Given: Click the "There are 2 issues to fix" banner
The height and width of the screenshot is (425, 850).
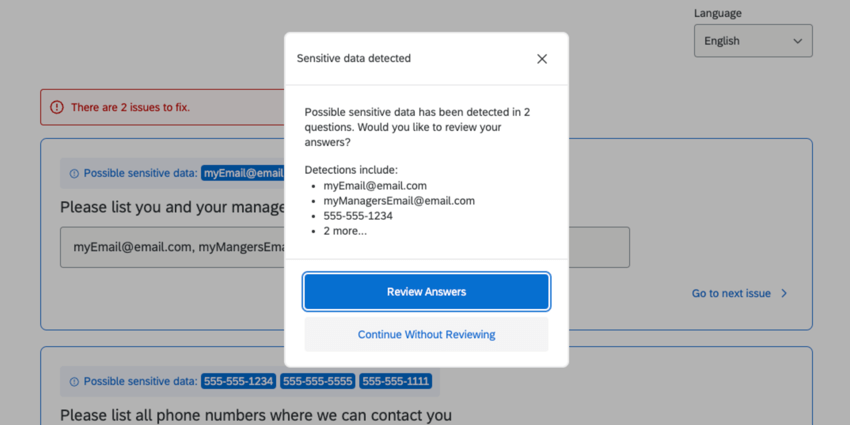Looking at the screenshot, I should (x=130, y=107).
